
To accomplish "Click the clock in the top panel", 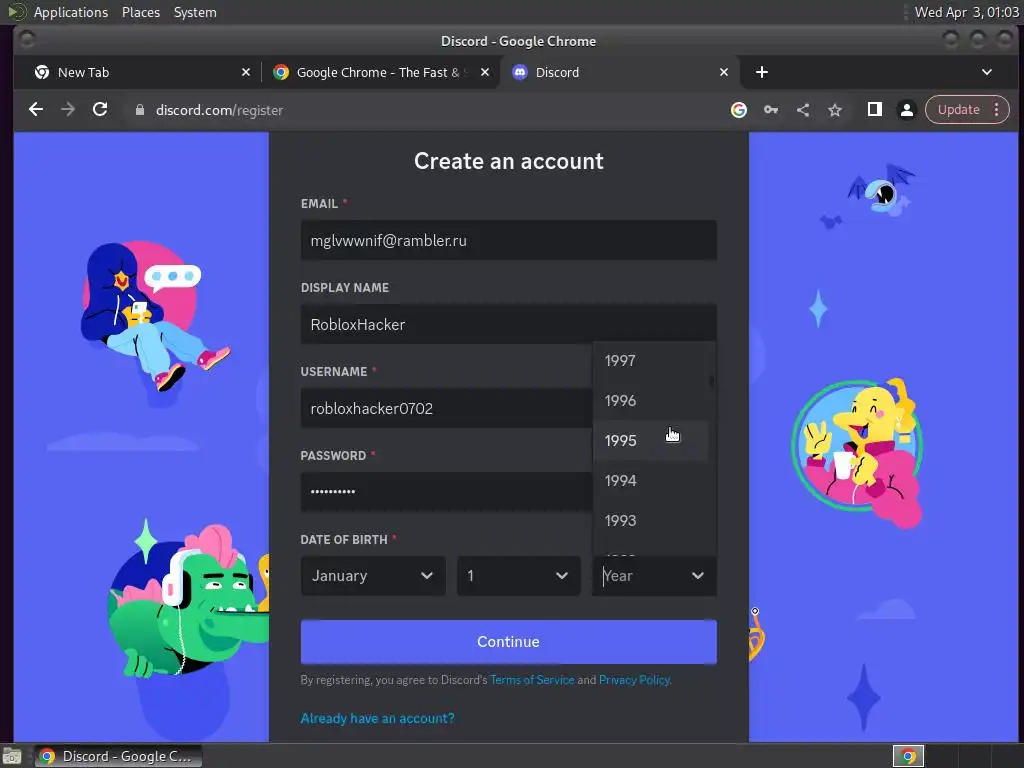I will [x=966, y=12].
